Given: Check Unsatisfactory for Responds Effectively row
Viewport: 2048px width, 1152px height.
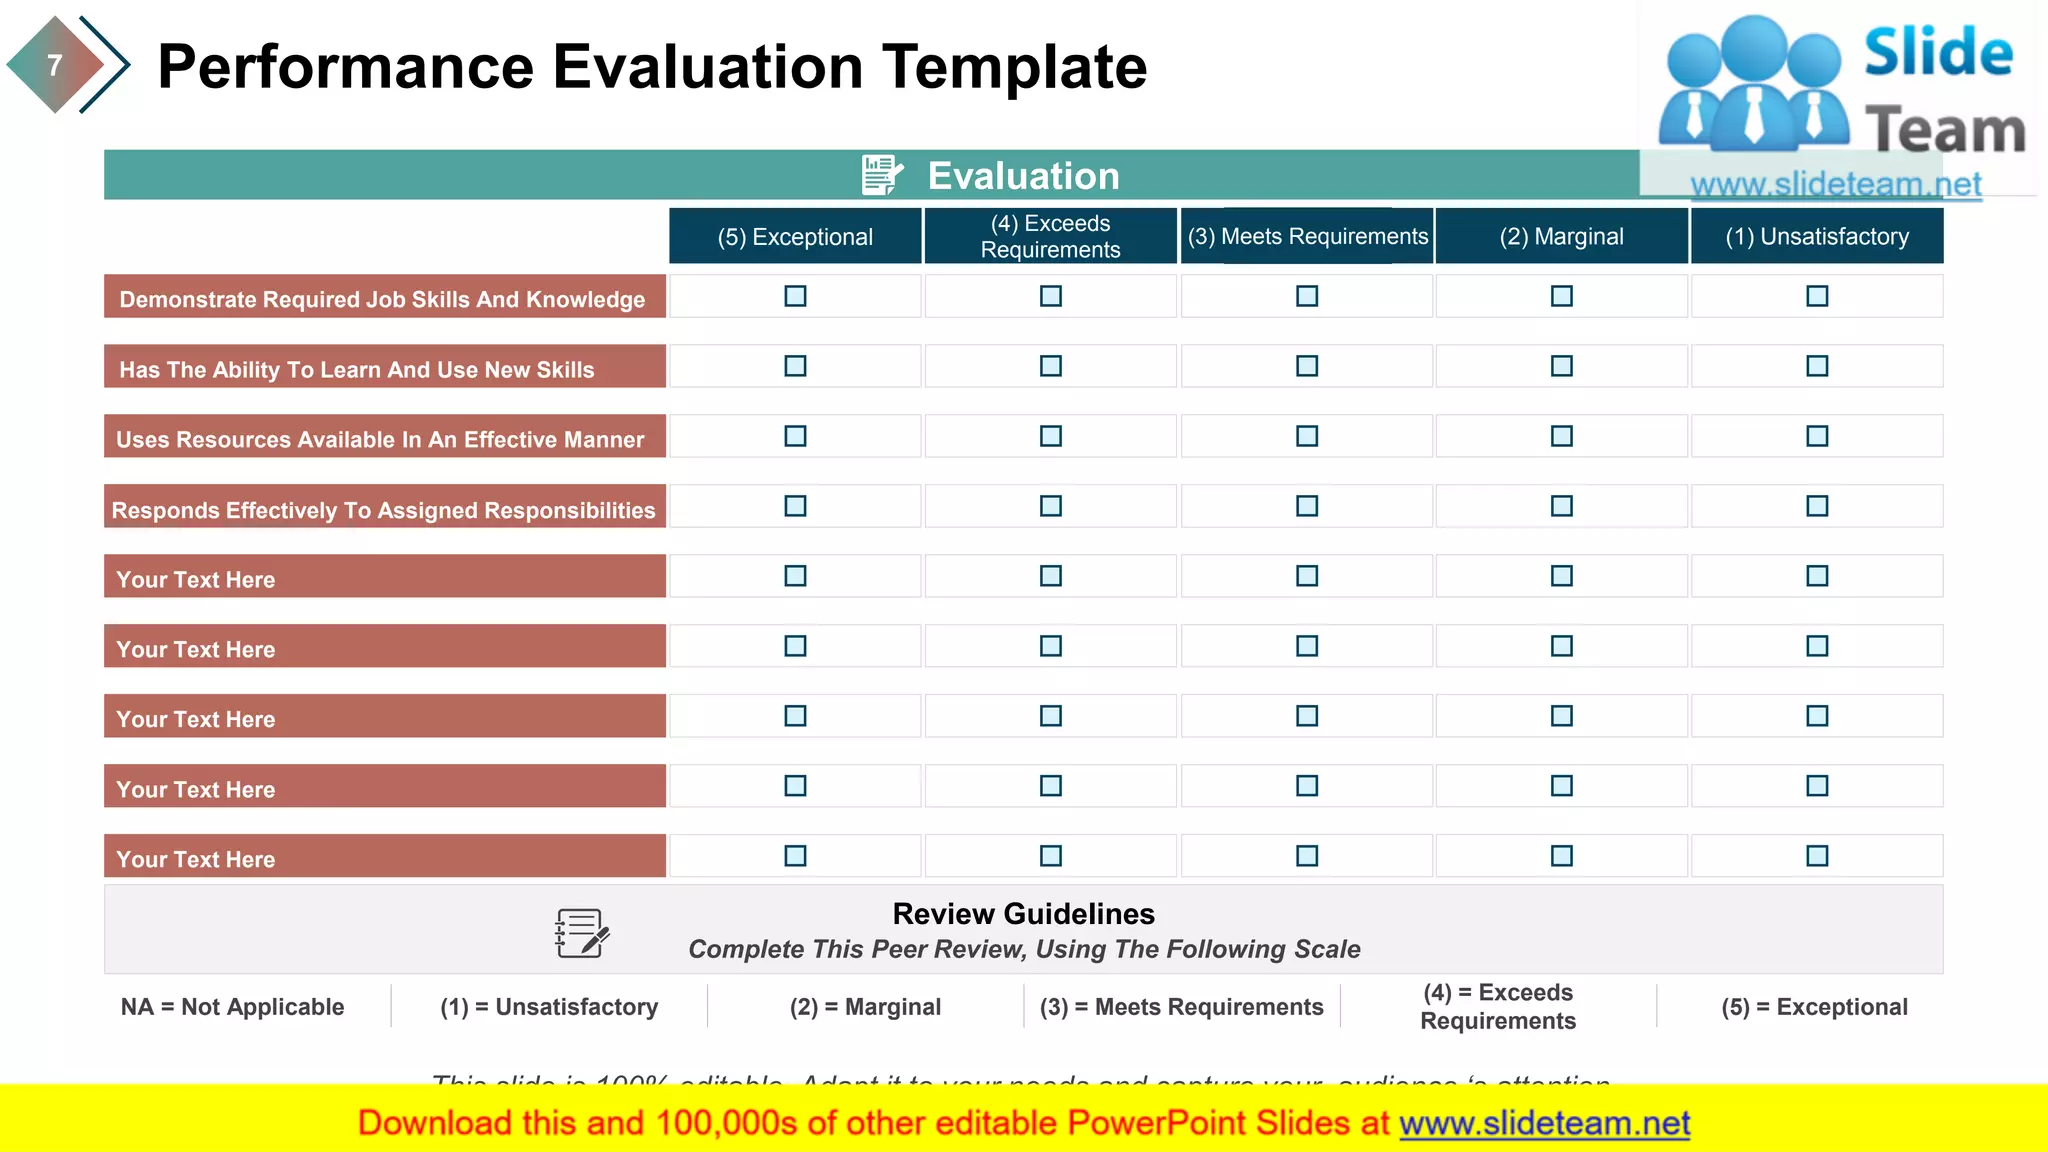Looking at the screenshot, I should tap(1817, 506).
